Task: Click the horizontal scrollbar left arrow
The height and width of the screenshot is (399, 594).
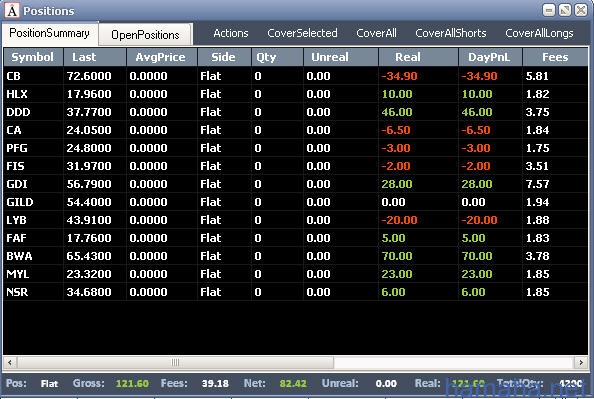Action: click(x=10, y=363)
